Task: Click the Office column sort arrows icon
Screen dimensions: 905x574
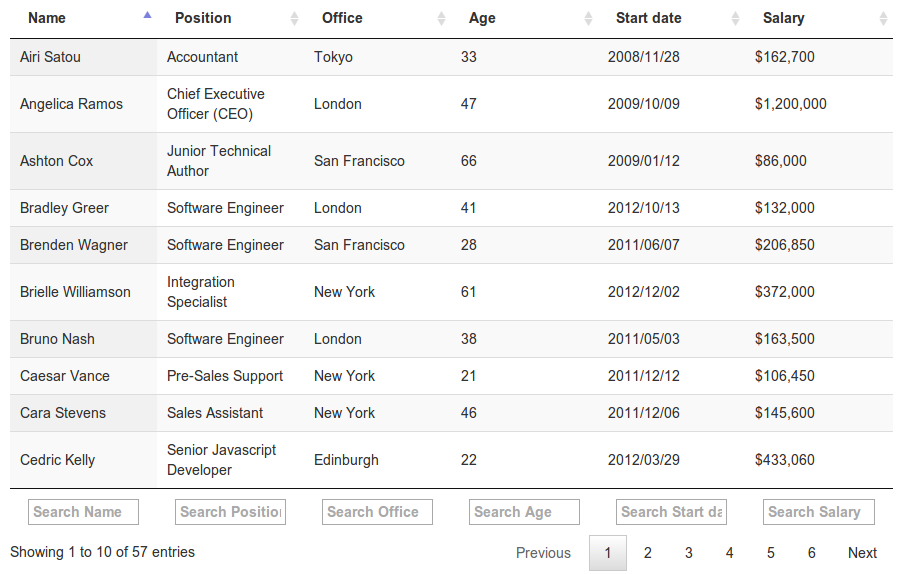Action: coord(442,18)
